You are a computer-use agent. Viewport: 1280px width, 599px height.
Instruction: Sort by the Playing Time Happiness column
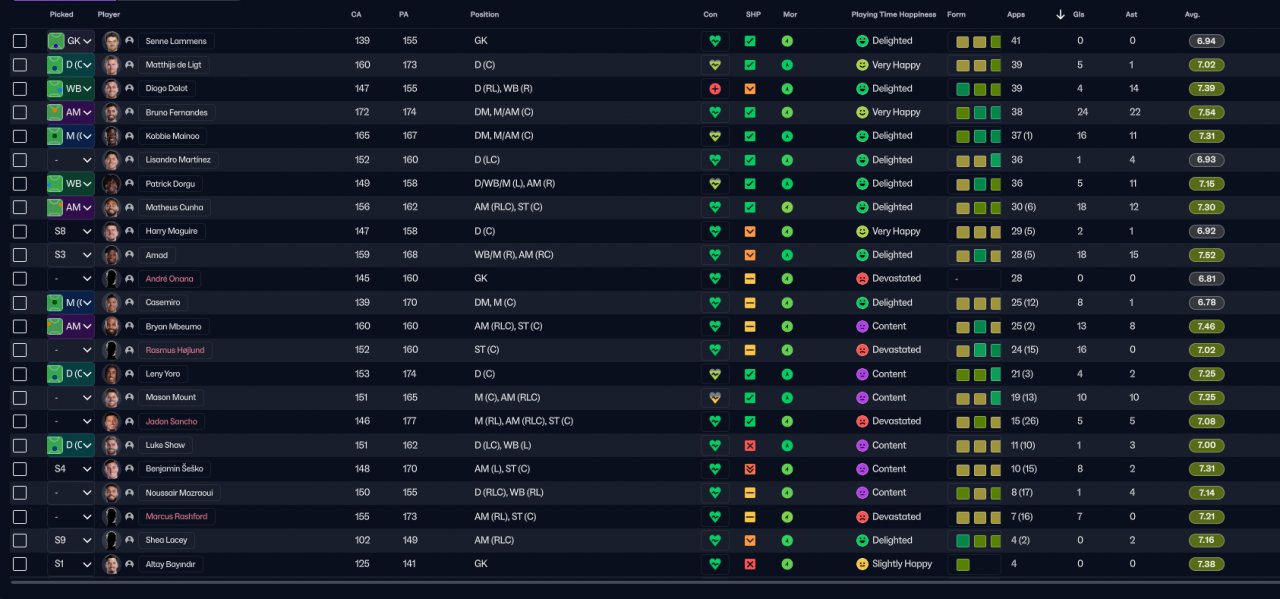(x=893, y=15)
